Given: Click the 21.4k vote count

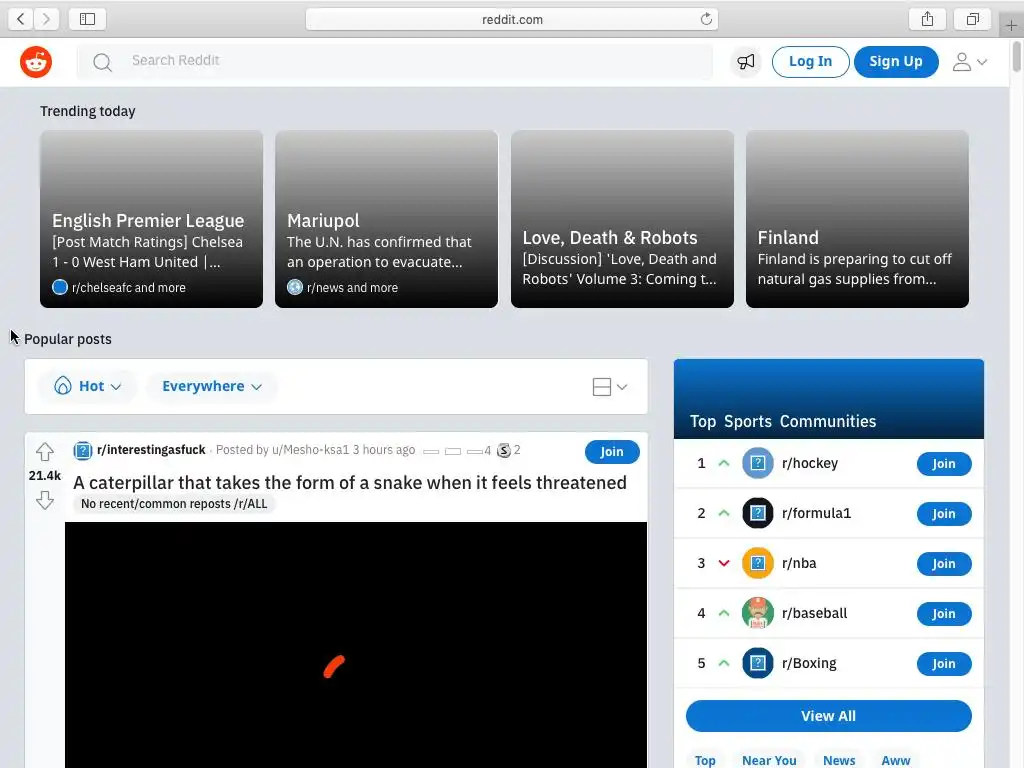Looking at the screenshot, I should tap(44, 475).
